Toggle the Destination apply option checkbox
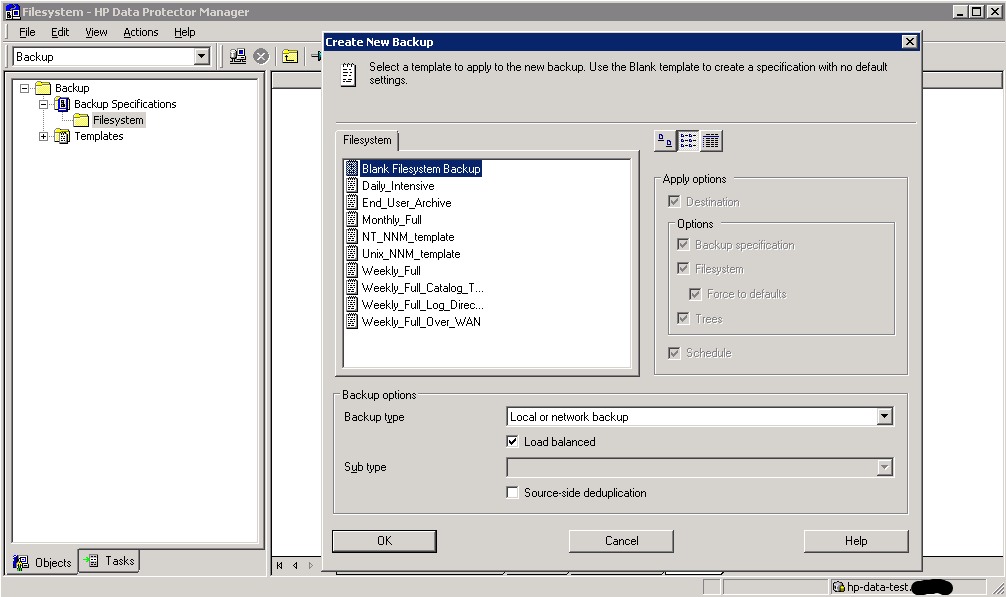The image size is (1006, 597). (674, 201)
